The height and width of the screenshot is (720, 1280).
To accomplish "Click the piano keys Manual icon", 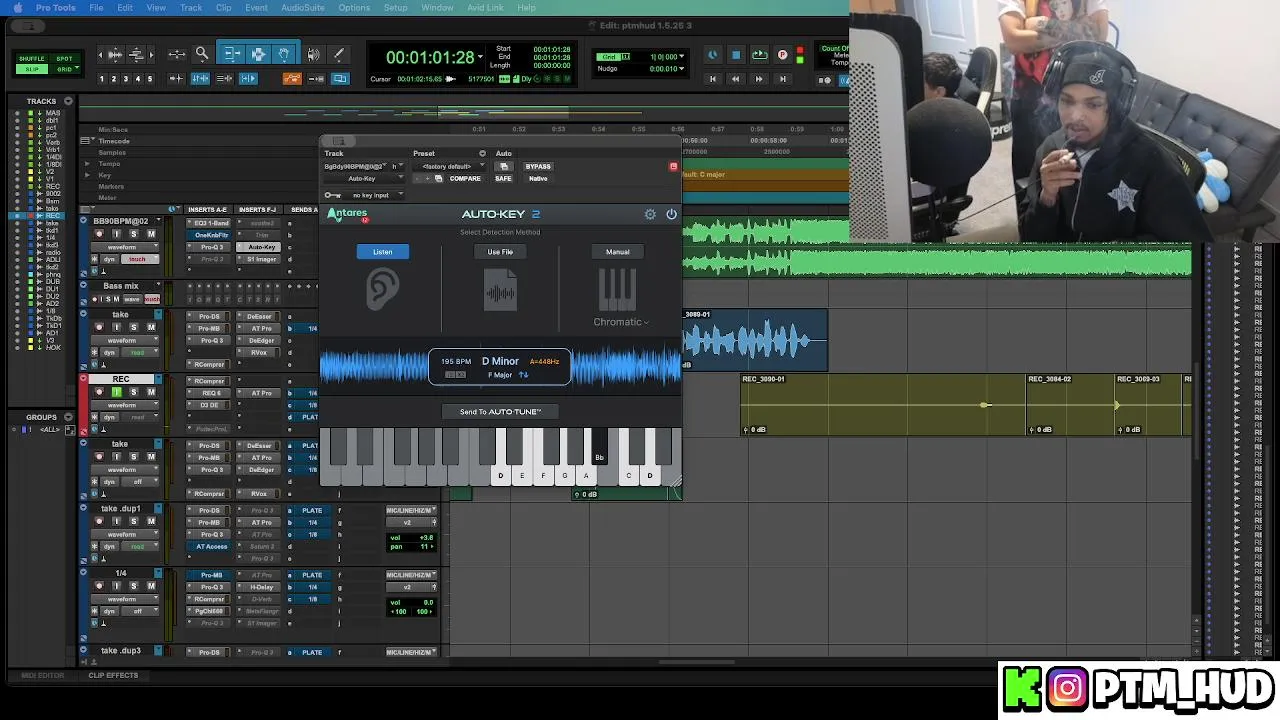I will coord(617,290).
